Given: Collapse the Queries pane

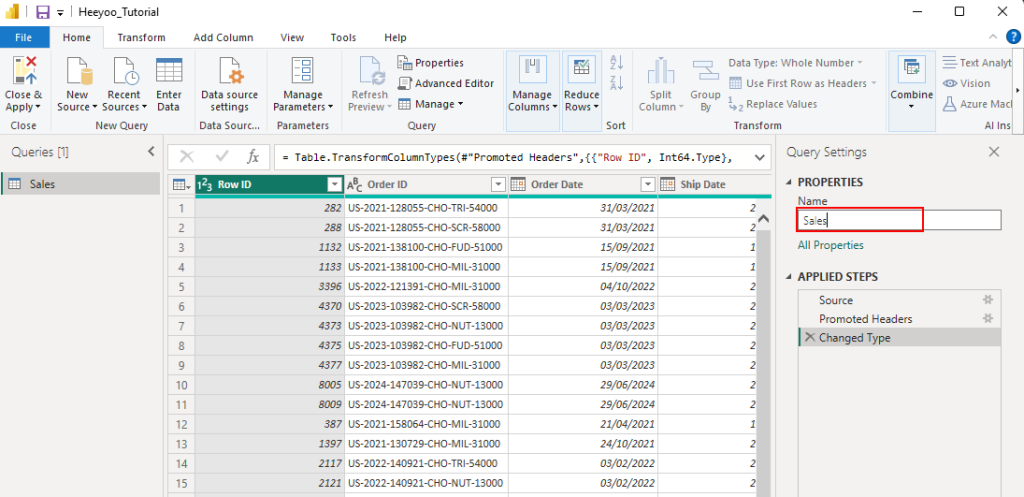Looking at the screenshot, I should coord(151,152).
